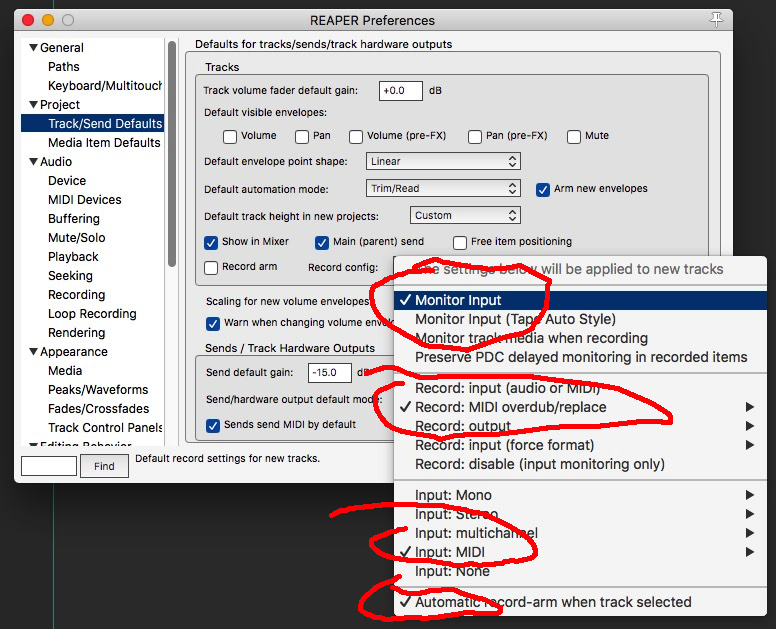Enable the Pan envelope checkbox
Image resolution: width=776 pixels, height=629 pixels.
click(302, 137)
